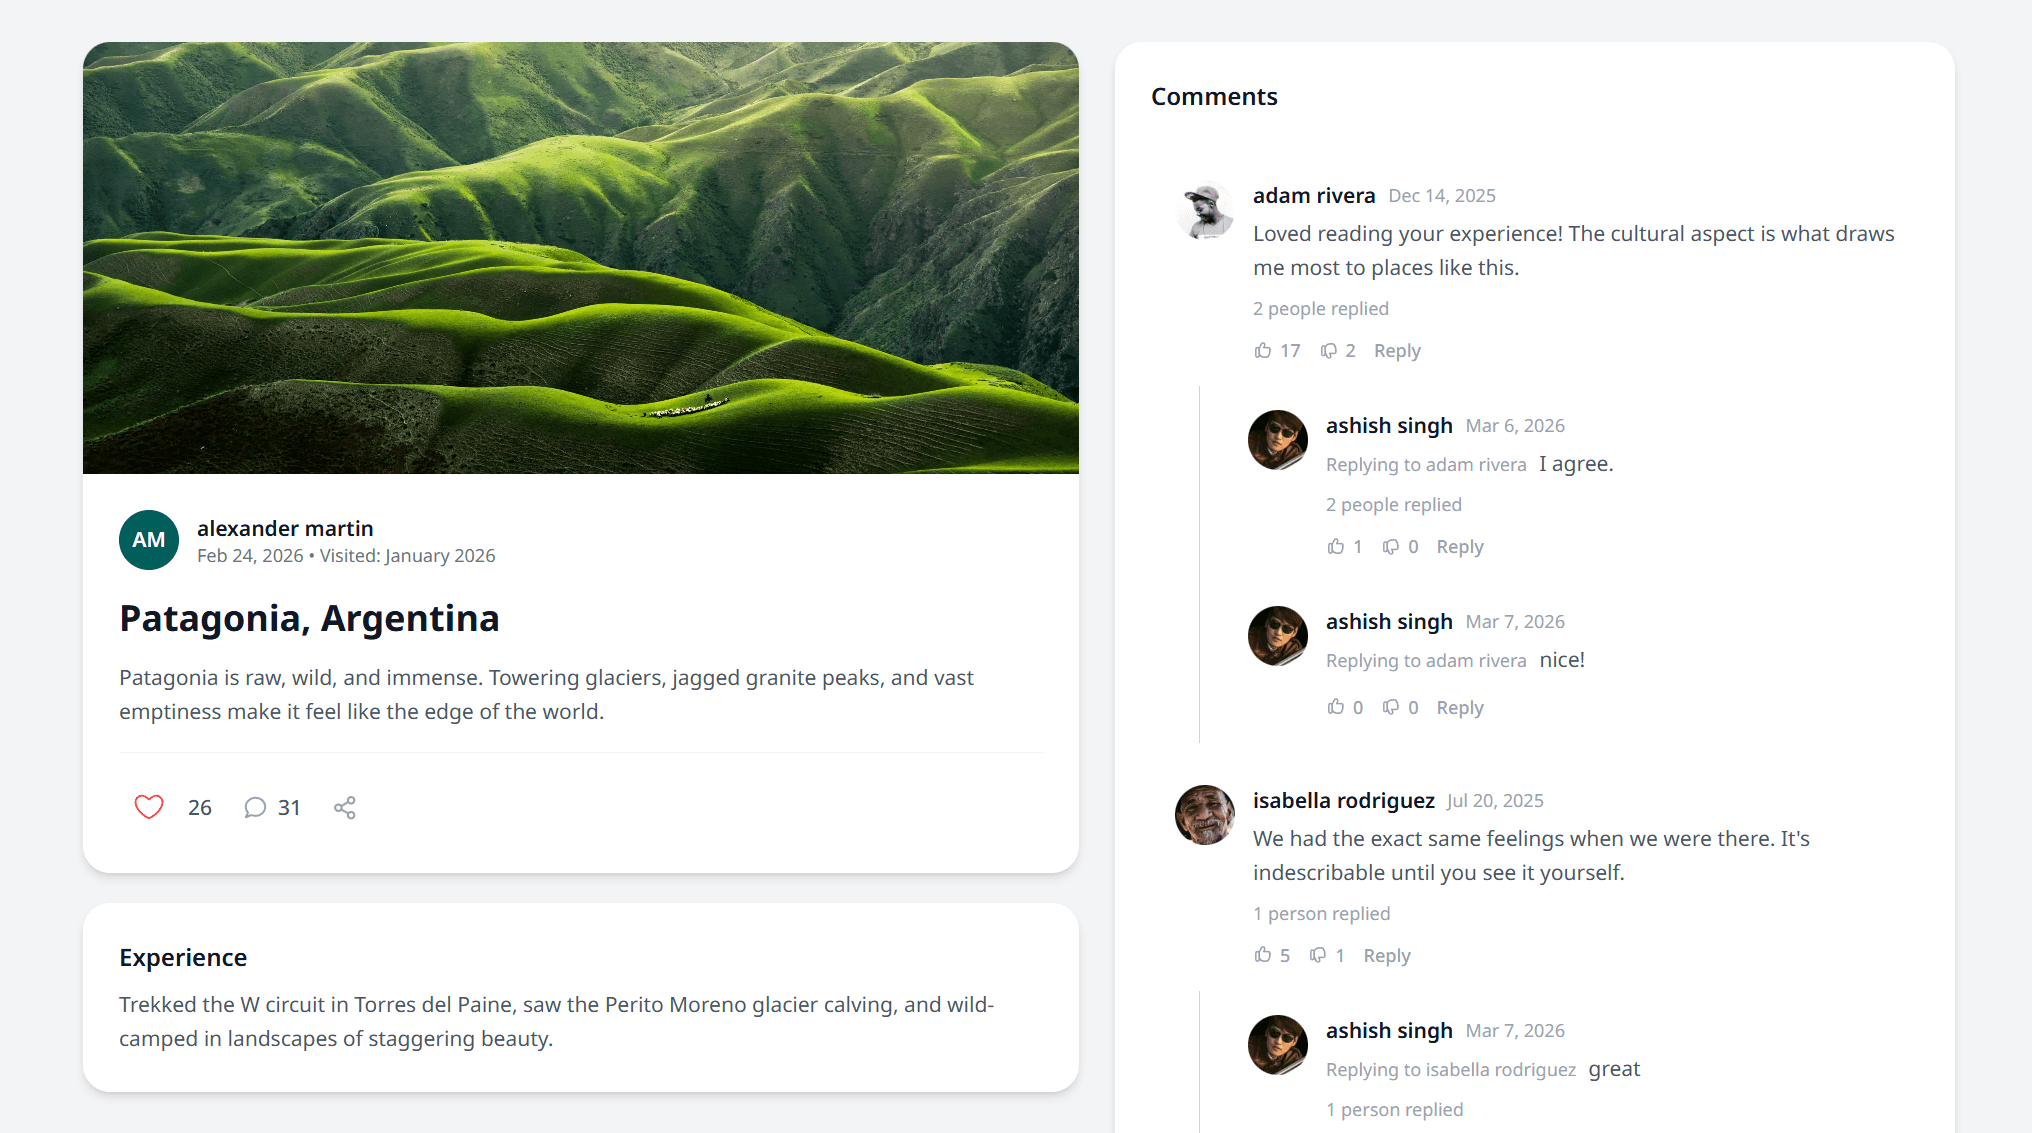The width and height of the screenshot is (2032, 1133).
Task: Thumbs down adam rivera's comment
Action: click(1330, 350)
